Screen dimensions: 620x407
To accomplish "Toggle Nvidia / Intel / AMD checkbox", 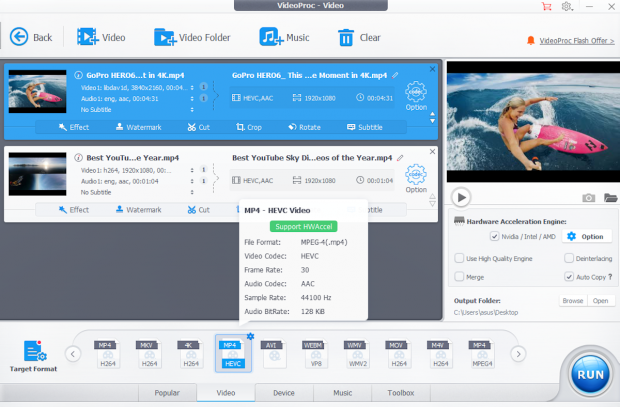I will pyautogui.click(x=494, y=237).
